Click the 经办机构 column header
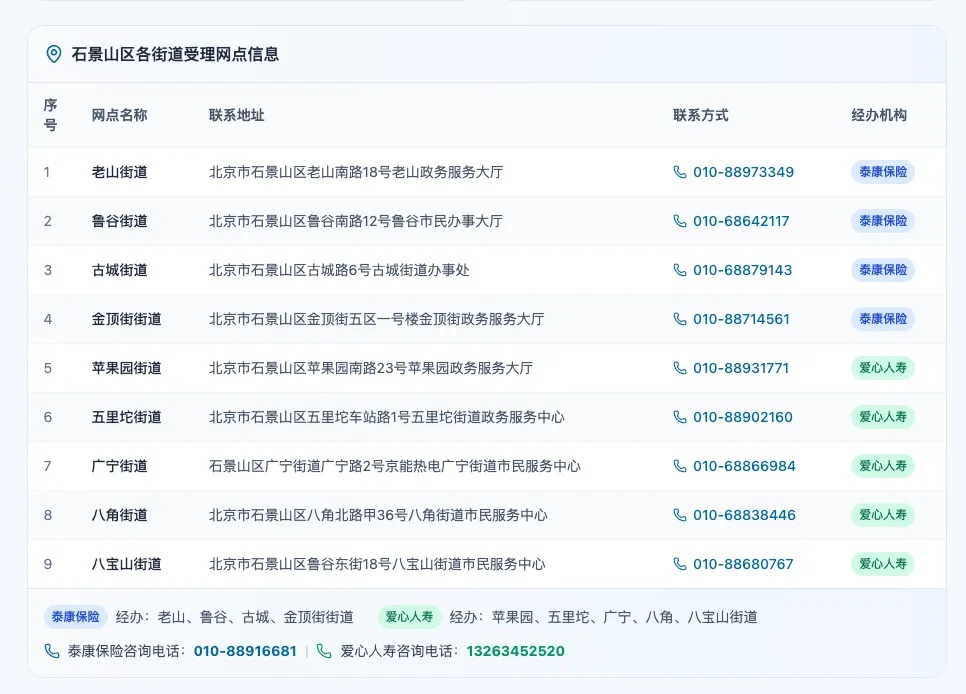This screenshot has height=694, width=966. point(878,115)
